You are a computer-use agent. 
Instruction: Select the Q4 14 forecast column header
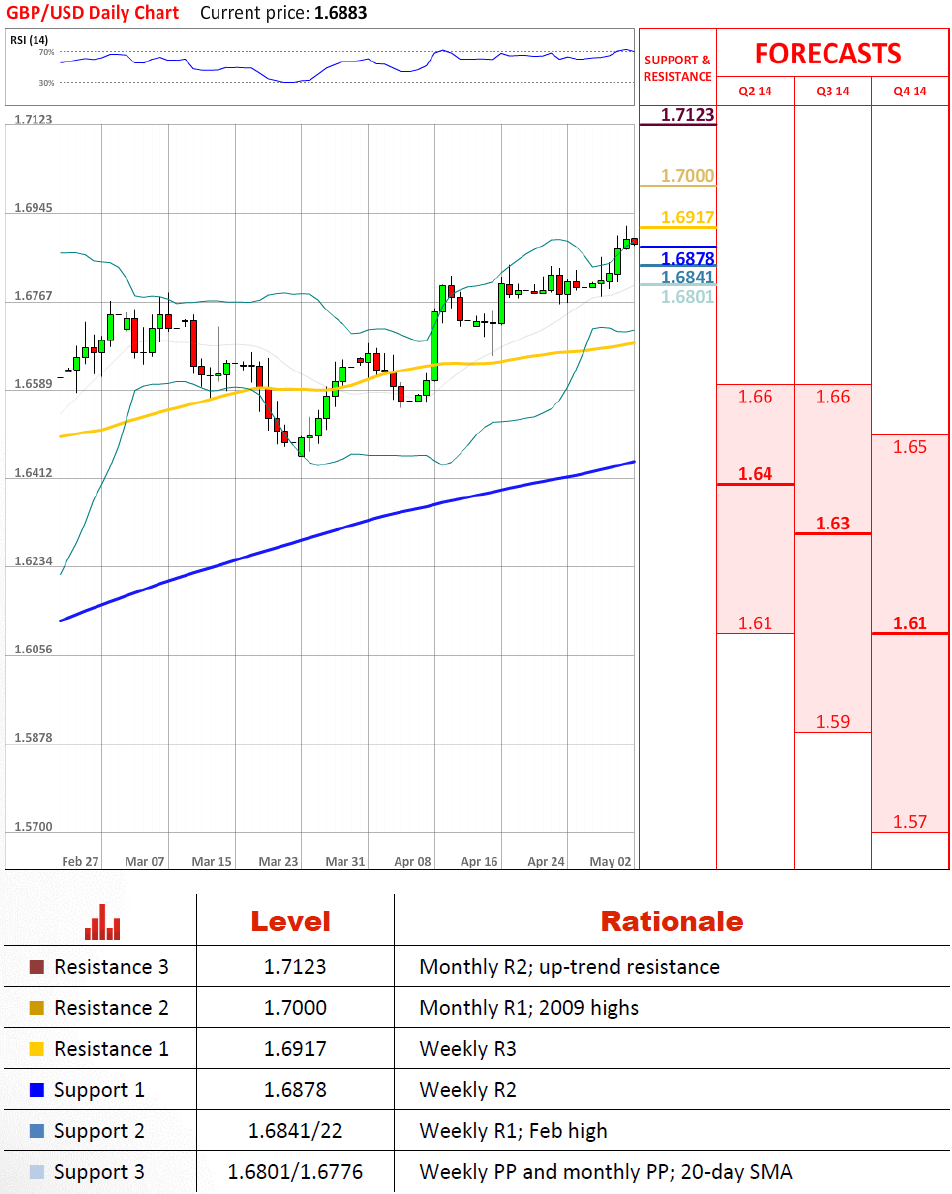(910, 91)
